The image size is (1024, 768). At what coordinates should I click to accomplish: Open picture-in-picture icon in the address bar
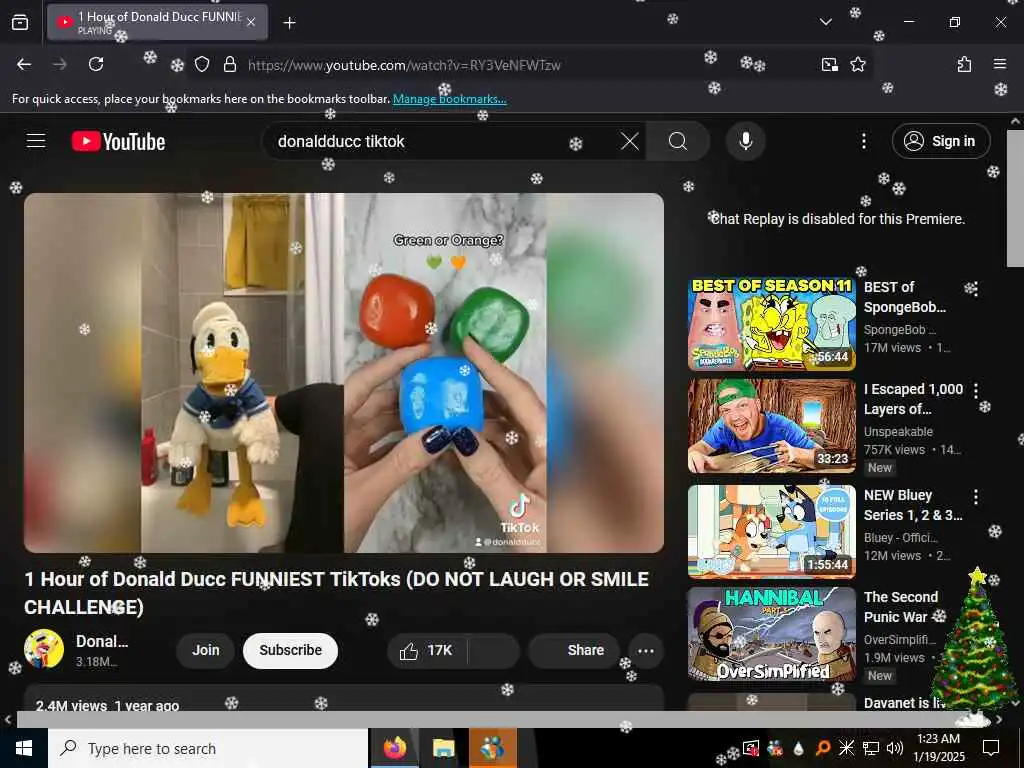[x=829, y=65]
